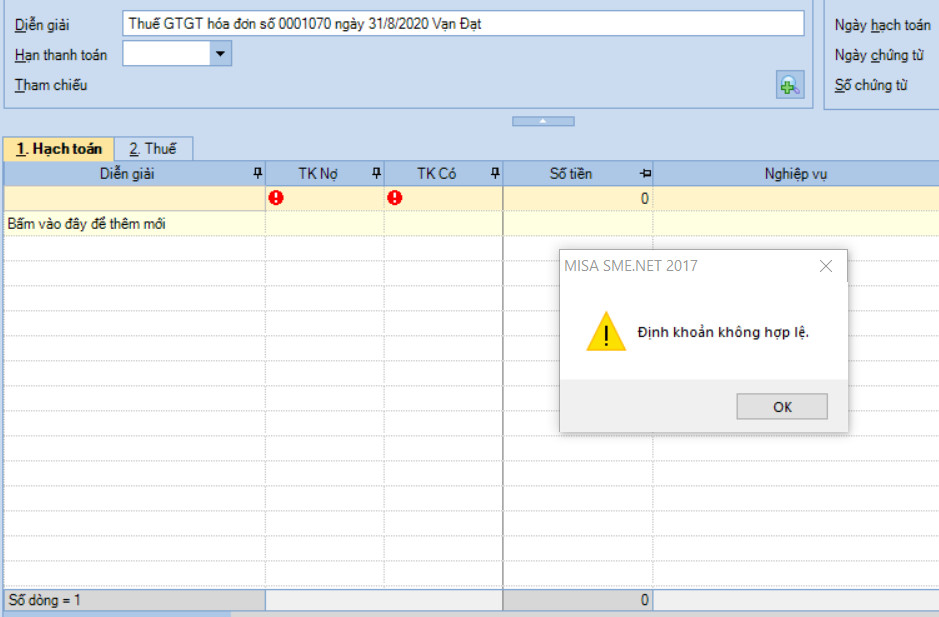939x617 pixels.
Task: Click the add reference magnifier icon
Action: tap(789, 86)
